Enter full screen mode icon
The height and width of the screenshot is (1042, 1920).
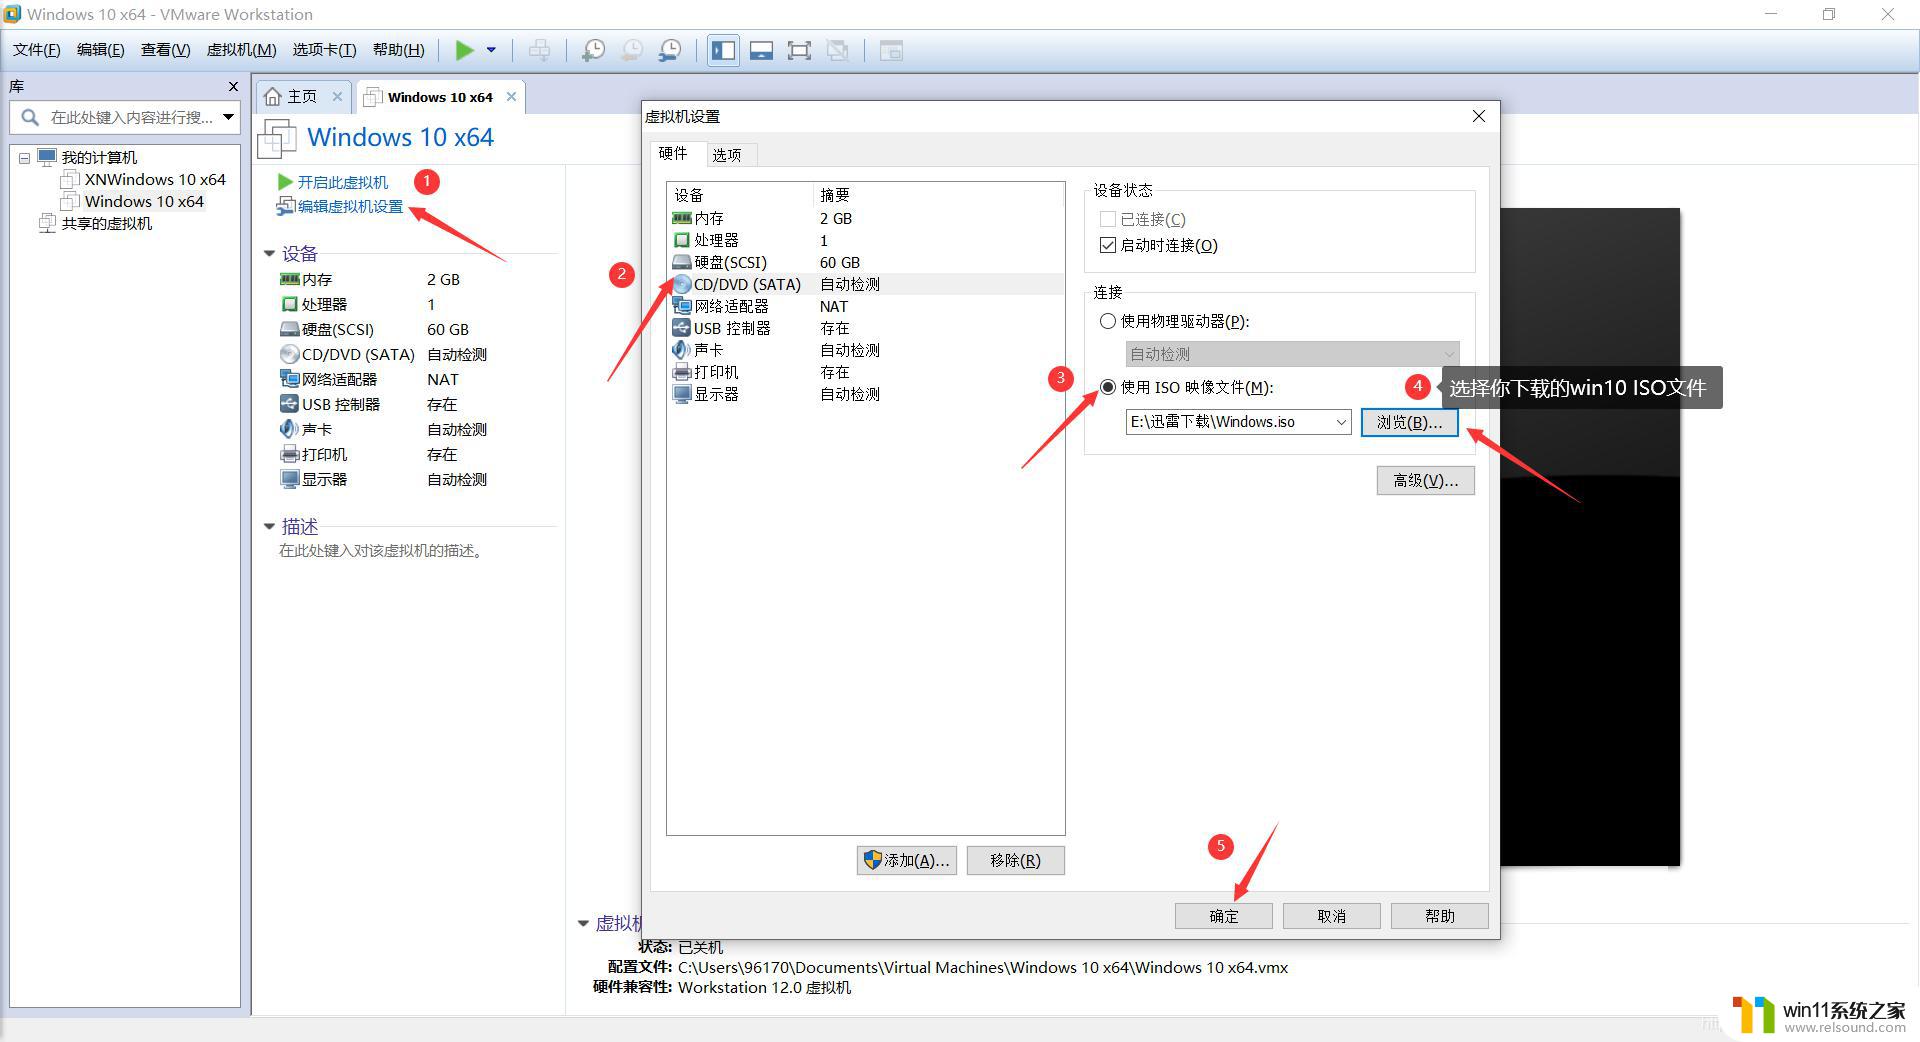[799, 50]
